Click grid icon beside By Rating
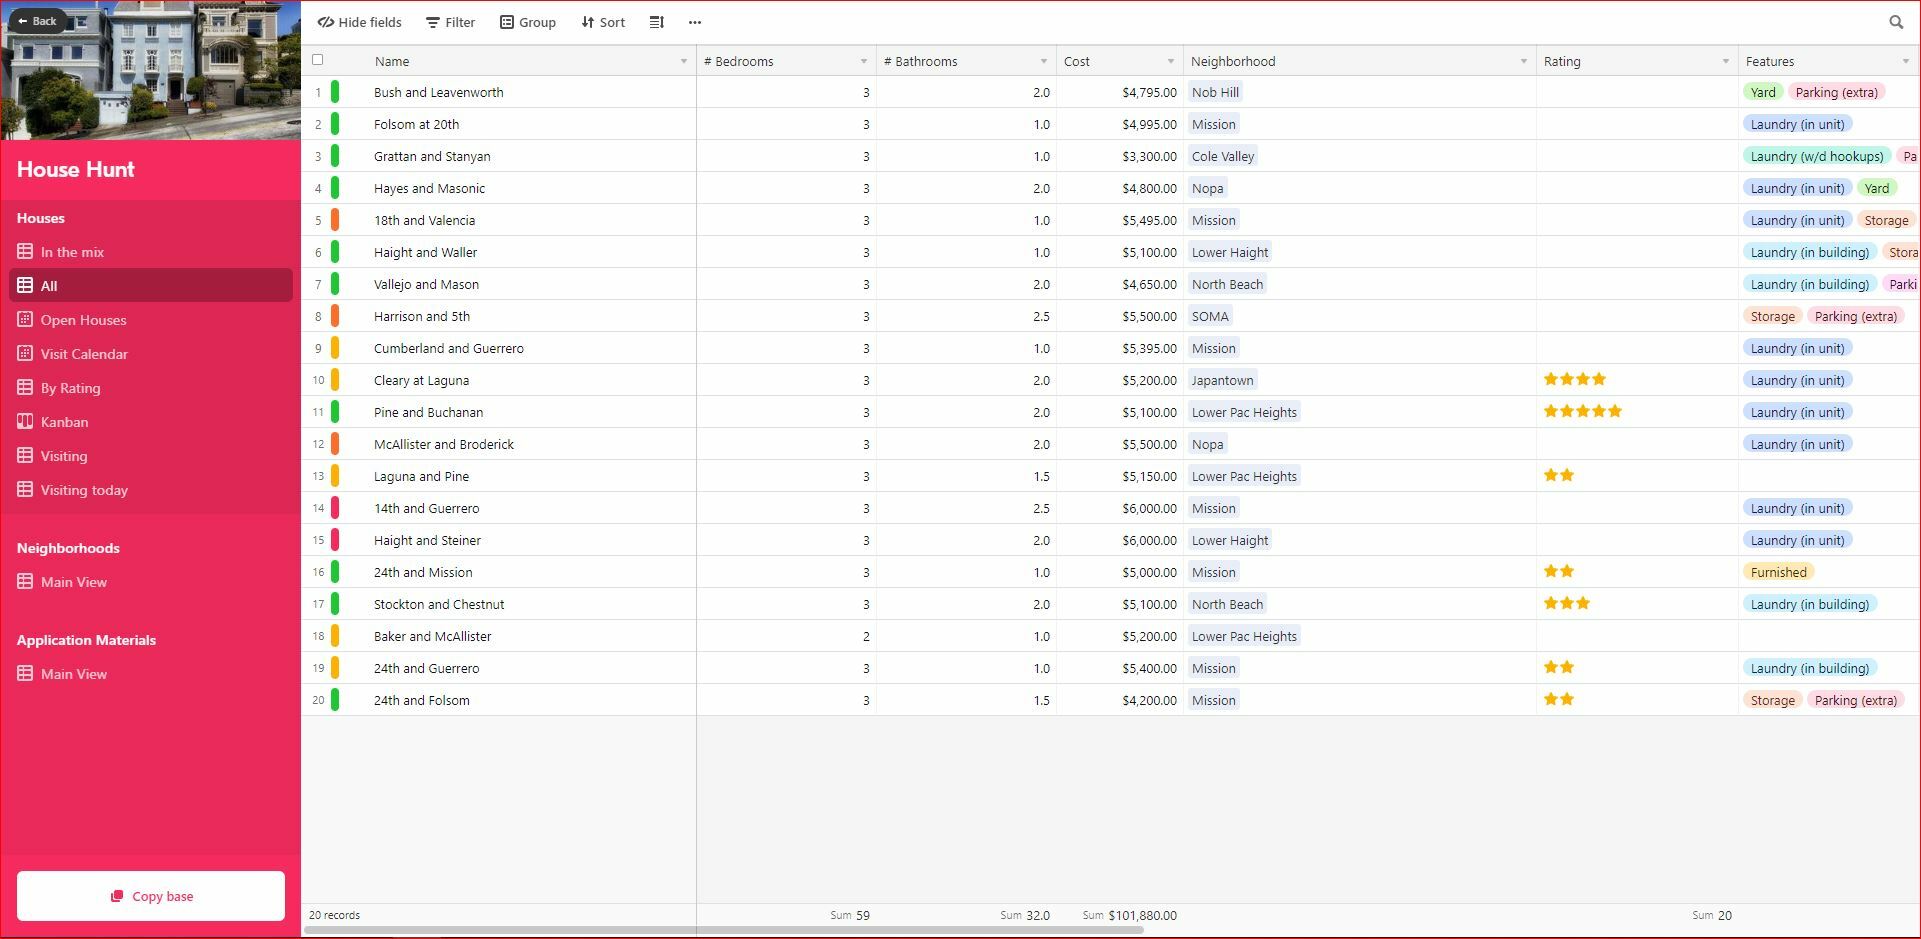Screen dimensions: 1921x939 pos(25,388)
